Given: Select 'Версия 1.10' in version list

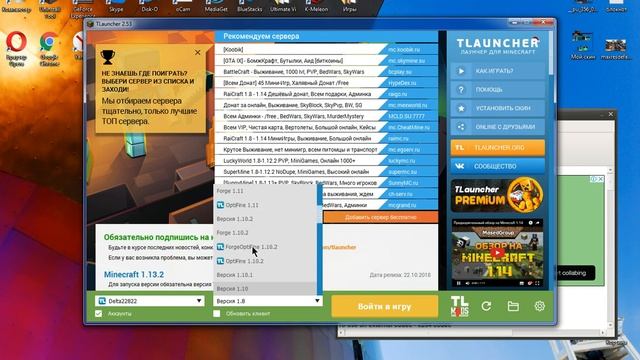Looking at the screenshot, I should click(265, 289).
